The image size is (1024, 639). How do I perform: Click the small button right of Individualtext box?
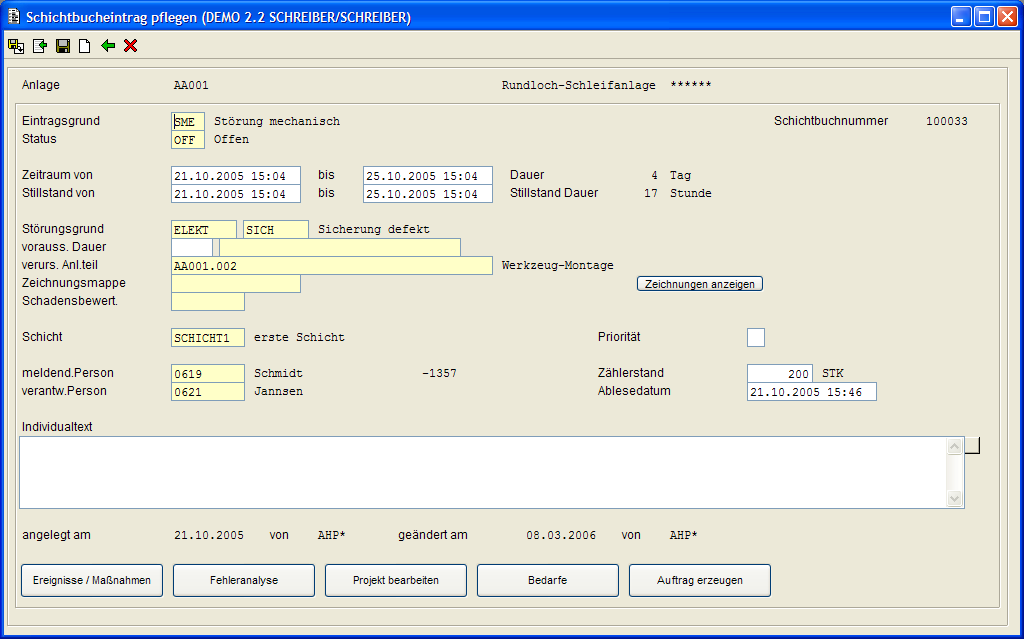coord(972,445)
